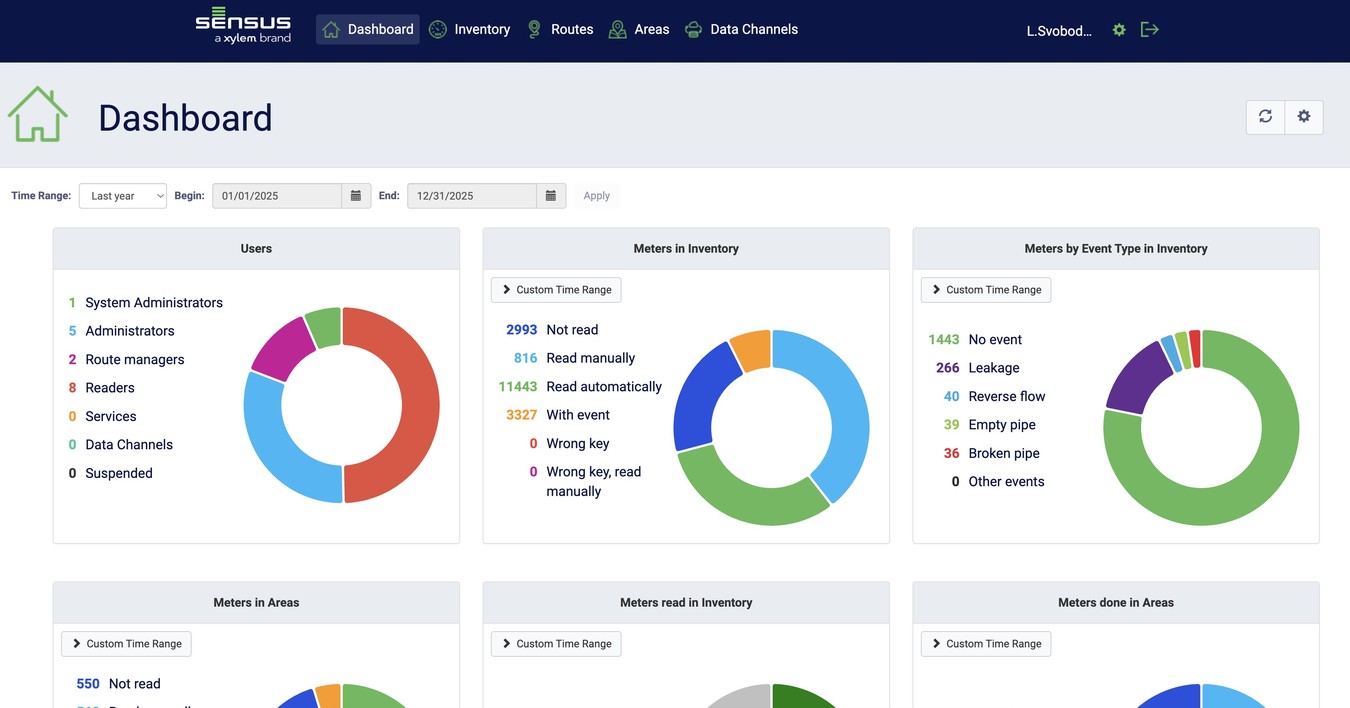Viewport: 1350px width, 708px height.
Task: Go to the Inventory tab
Action: [x=470, y=30]
